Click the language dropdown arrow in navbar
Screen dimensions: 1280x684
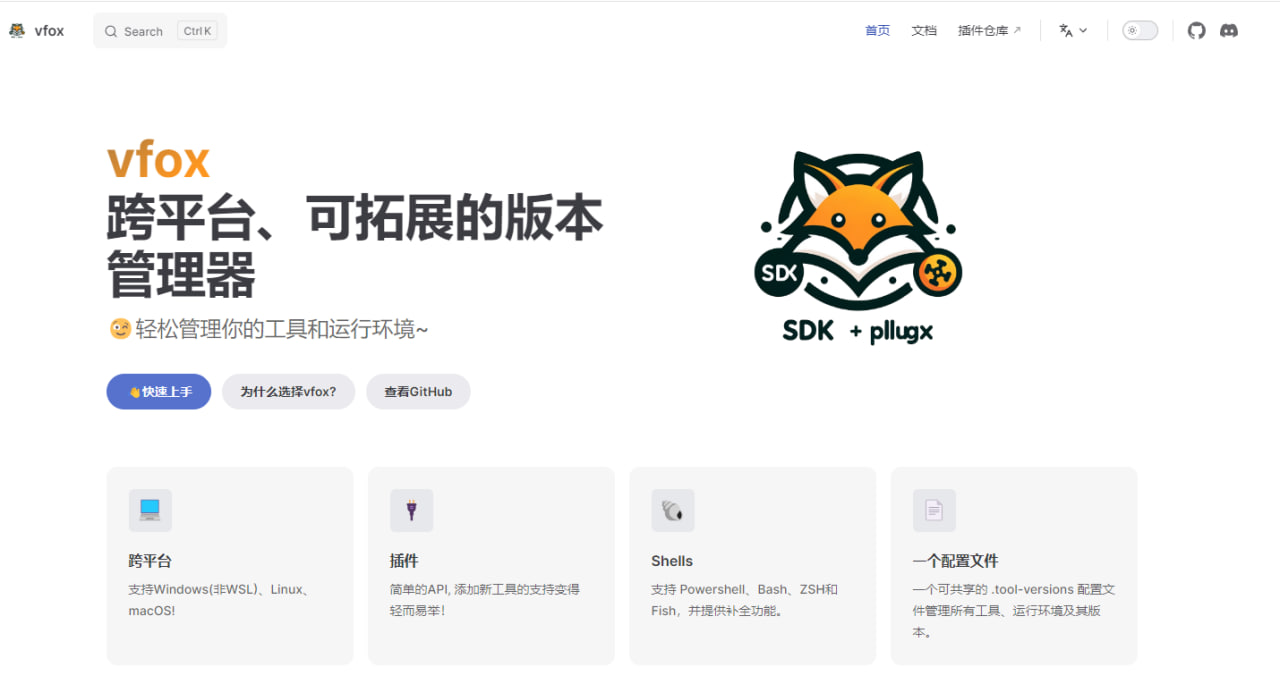pyautogui.click(x=1083, y=30)
